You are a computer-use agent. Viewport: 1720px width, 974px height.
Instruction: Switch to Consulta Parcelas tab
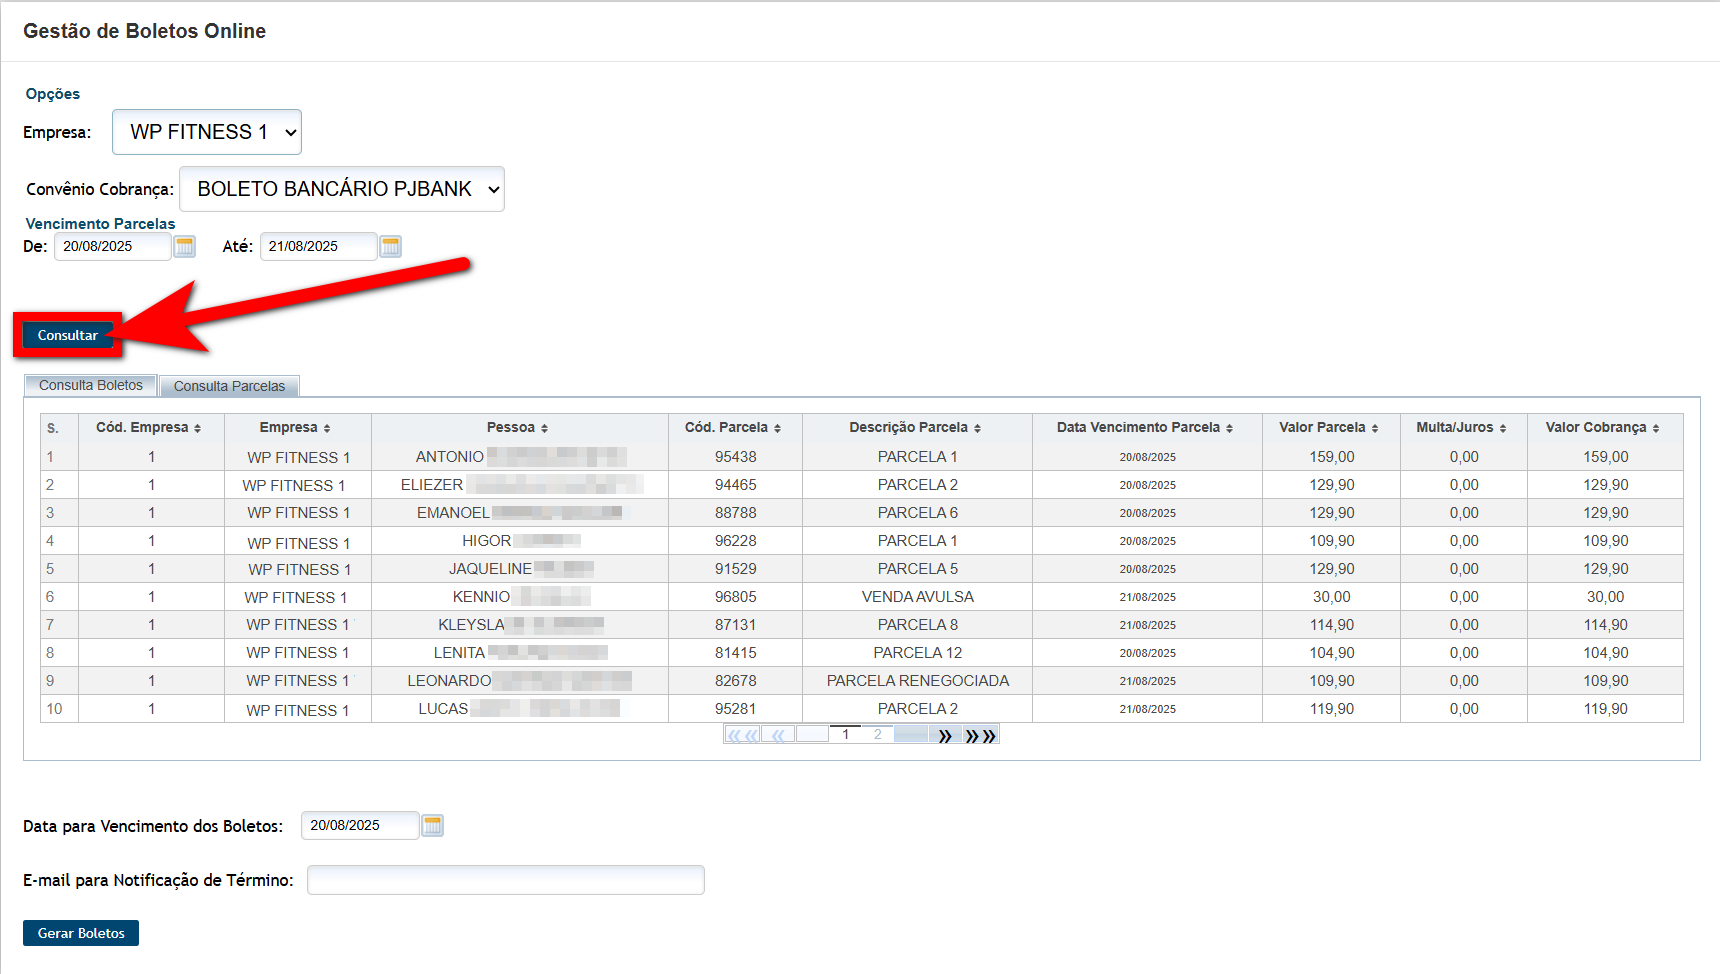(229, 386)
